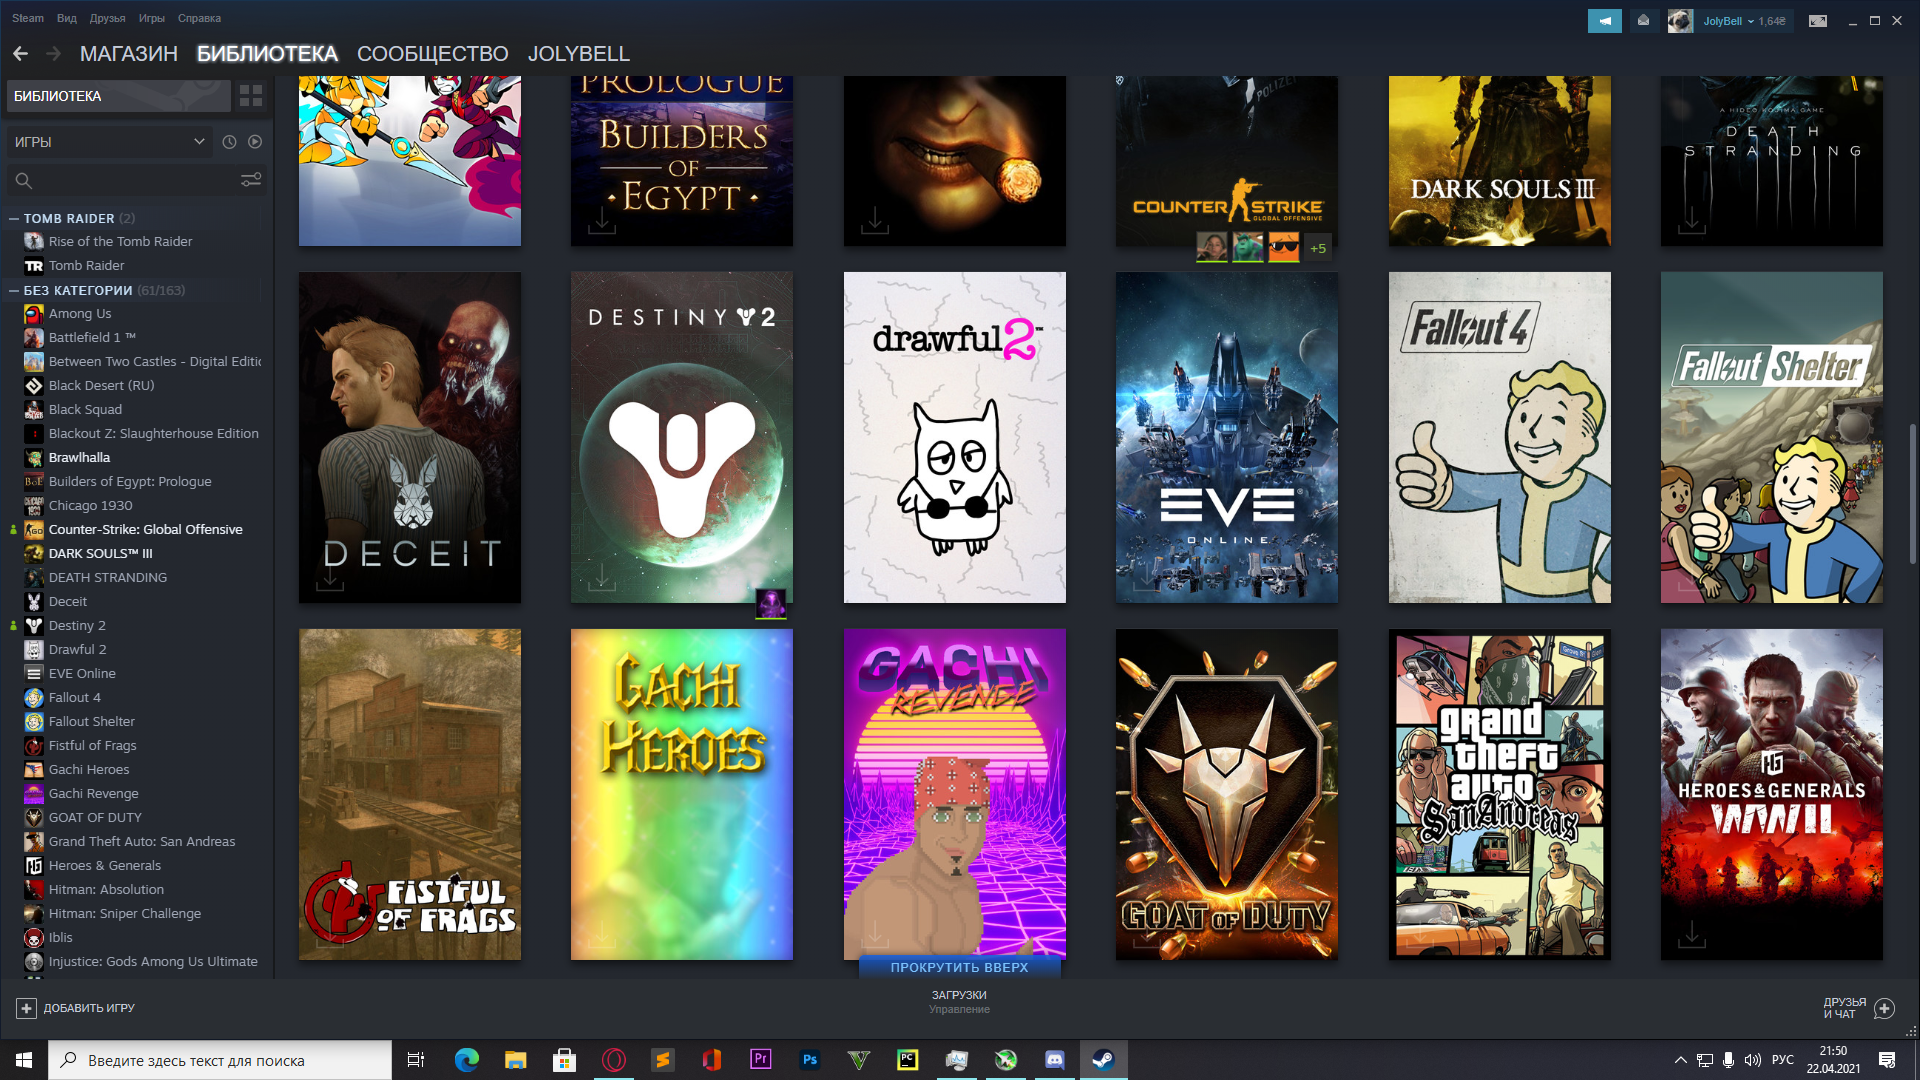Select Counter-Strike: Global Offensive in list
Image resolution: width=1920 pixels, height=1080 pixels.
coord(145,529)
